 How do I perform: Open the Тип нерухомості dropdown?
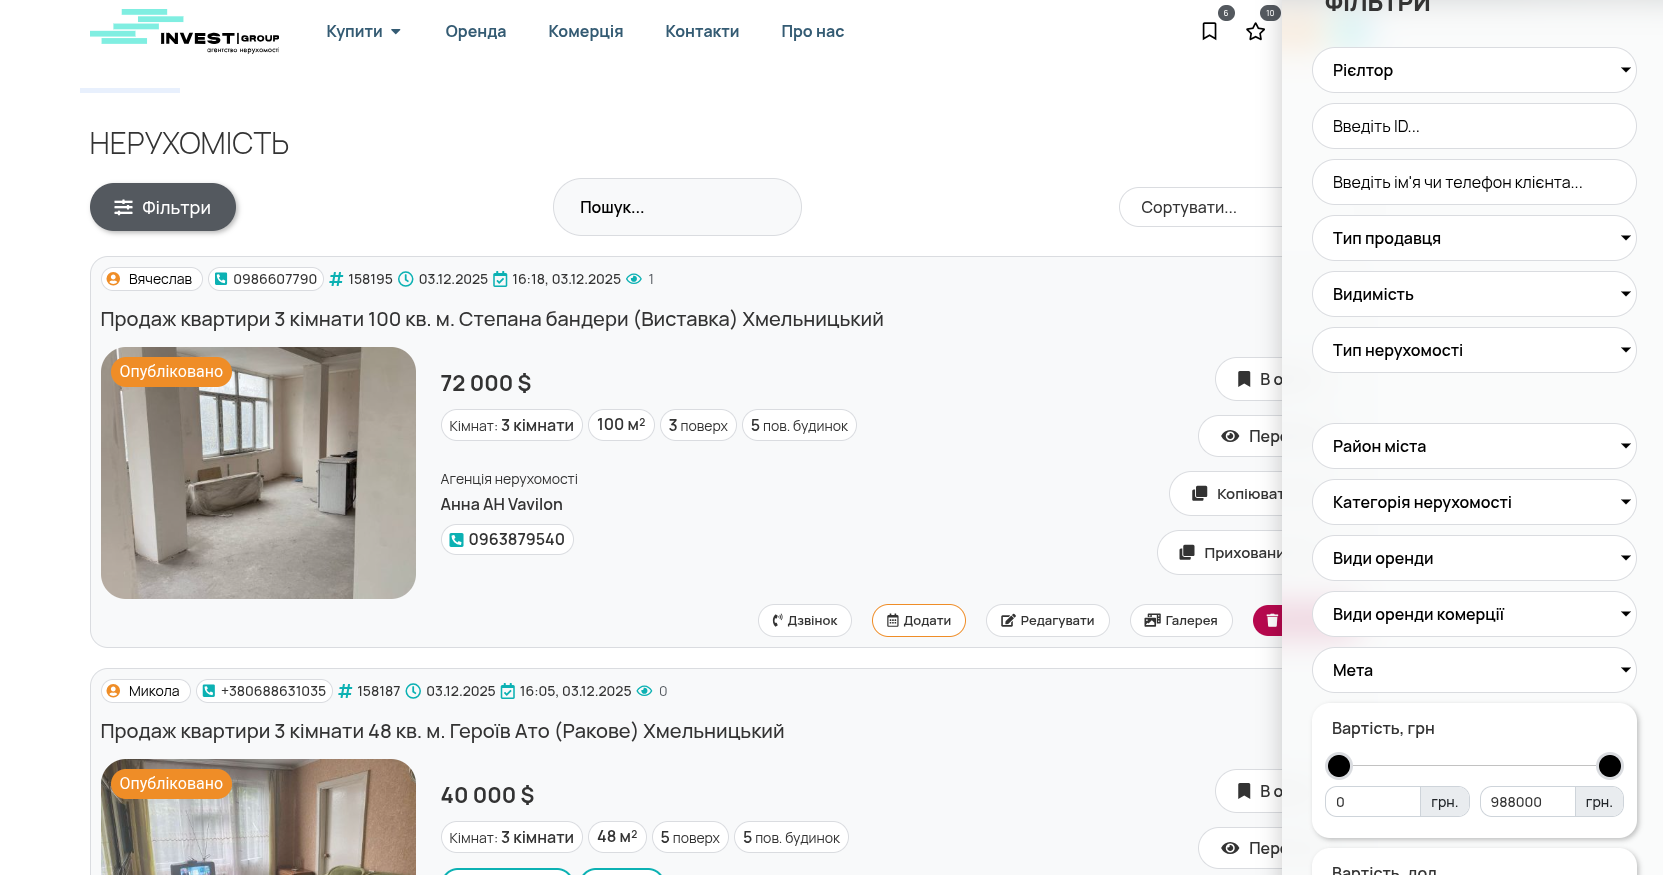(1473, 350)
